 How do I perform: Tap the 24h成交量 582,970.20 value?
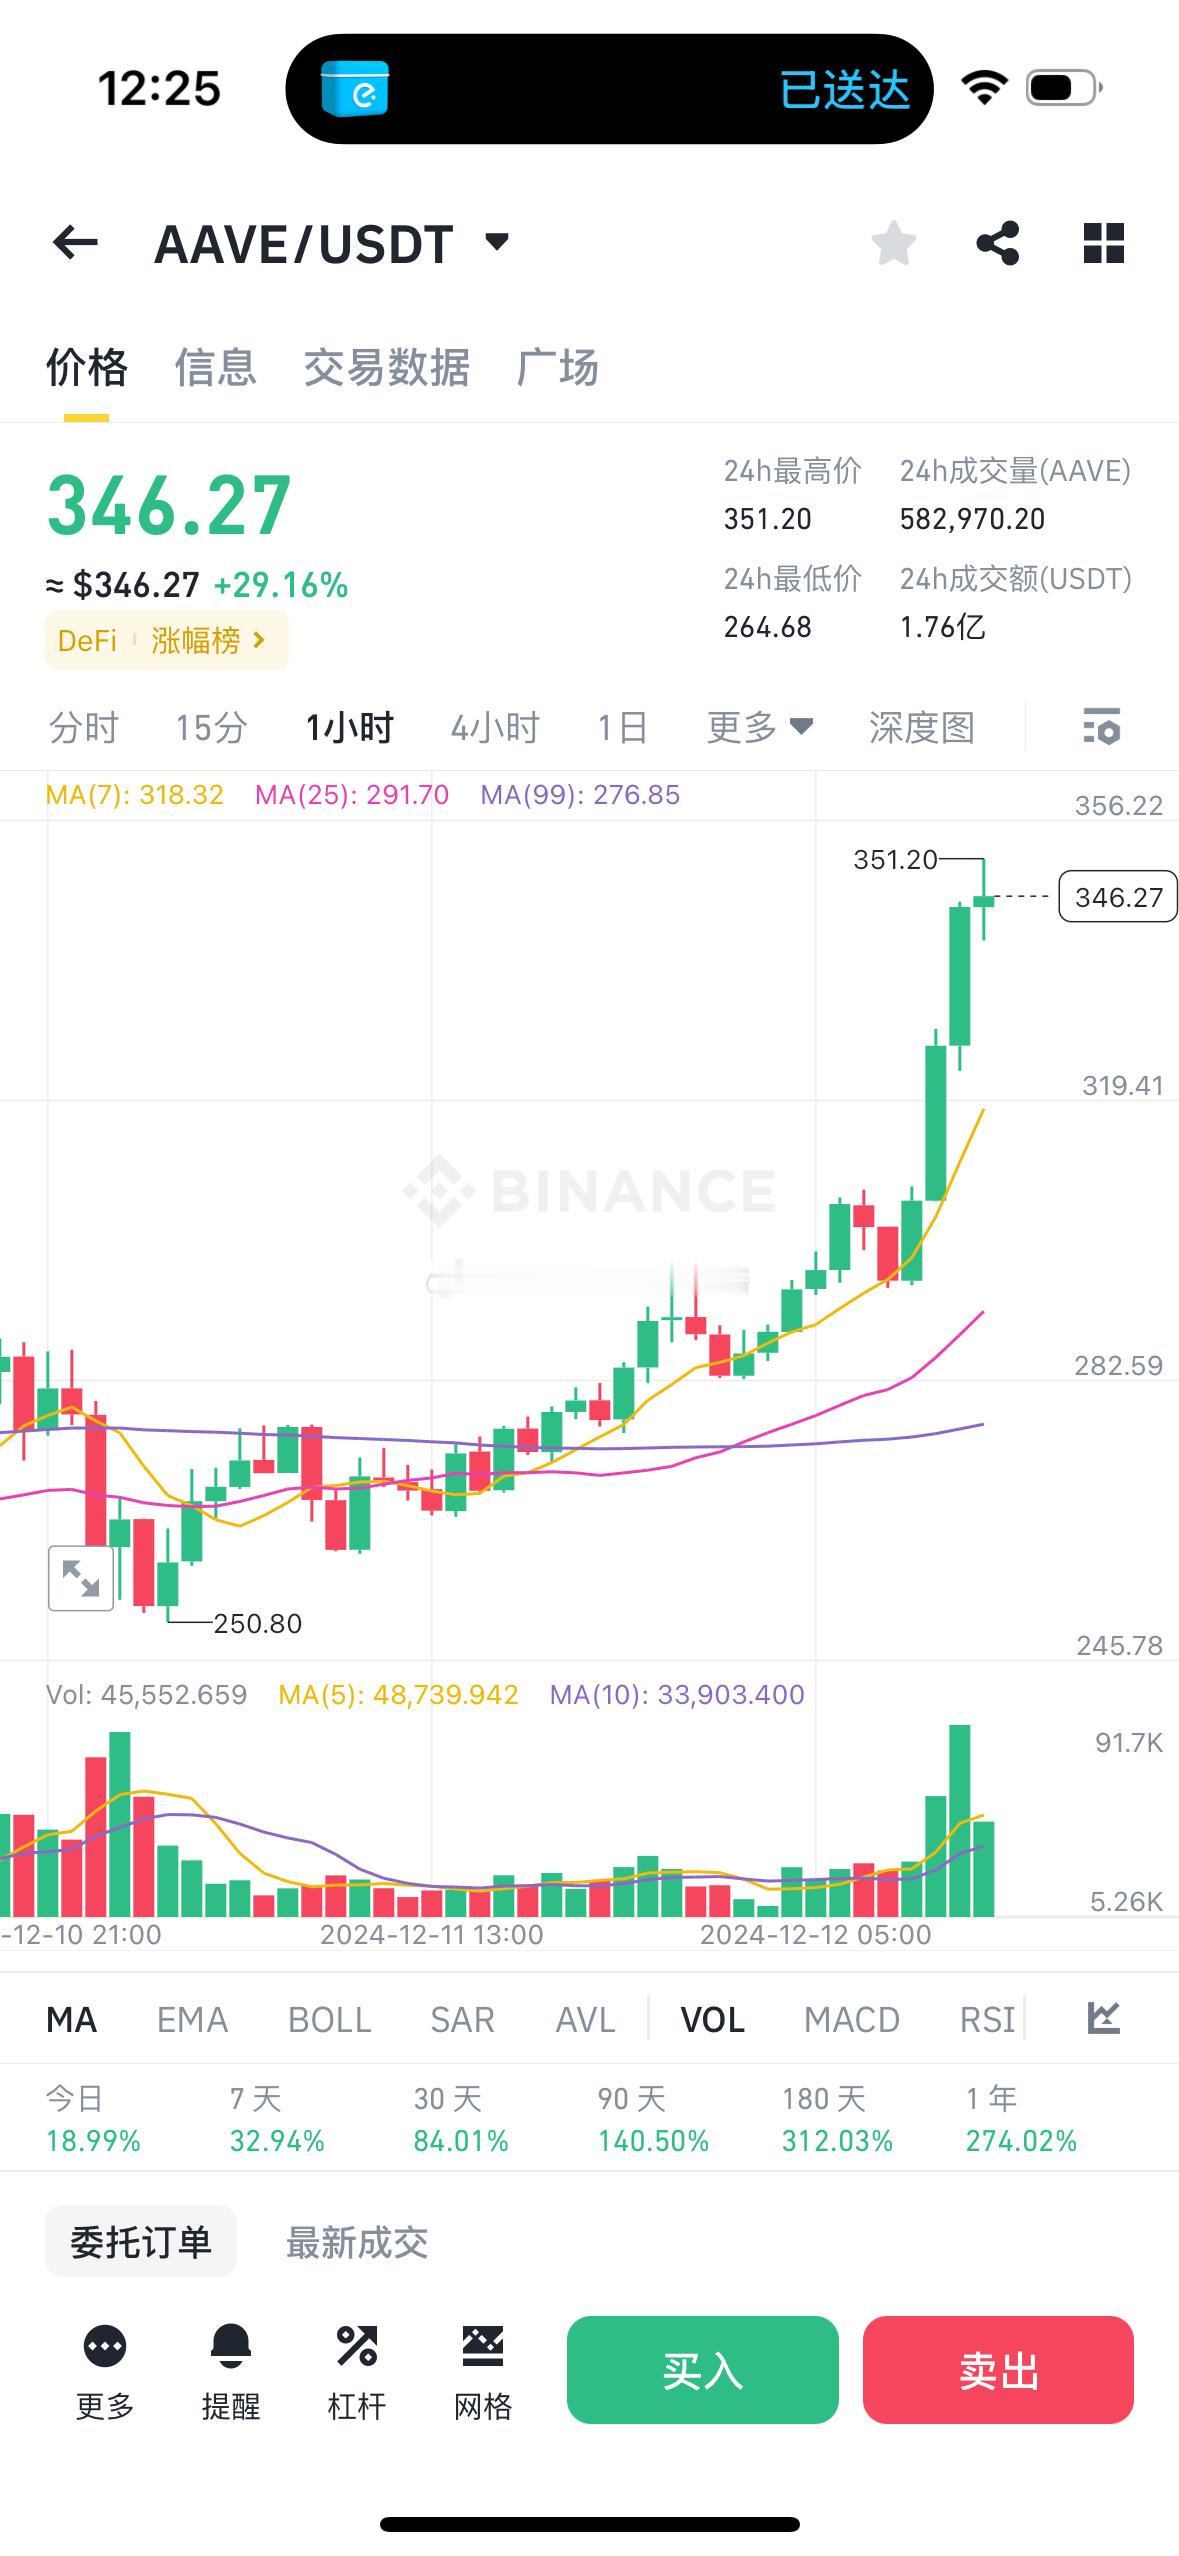point(972,519)
